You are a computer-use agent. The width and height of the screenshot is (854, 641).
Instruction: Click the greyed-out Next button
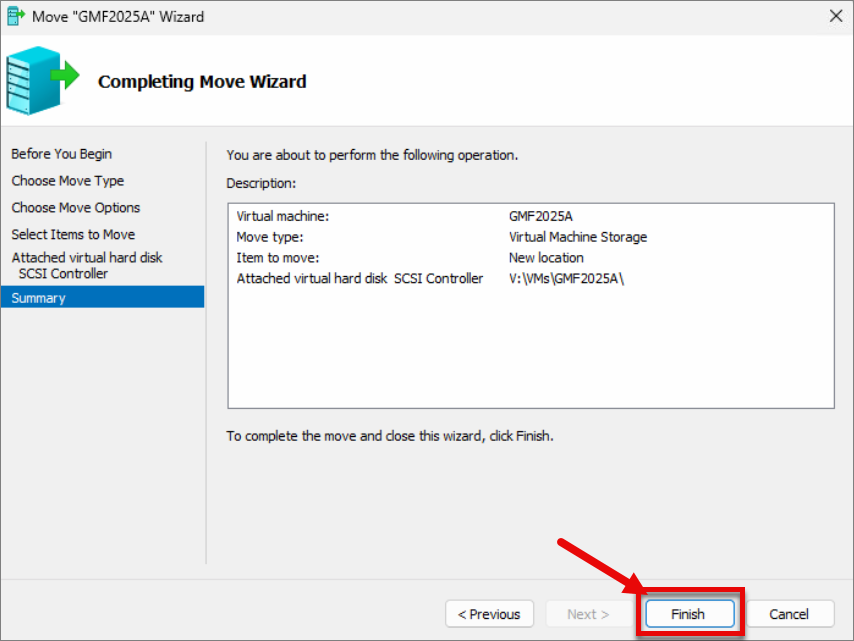point(588,614)
